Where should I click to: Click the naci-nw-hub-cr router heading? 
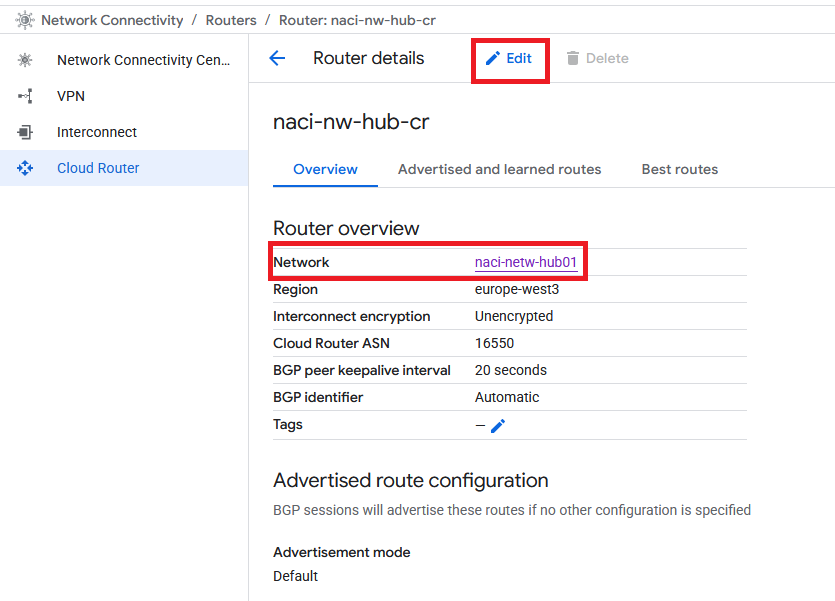tap(351, 122)
